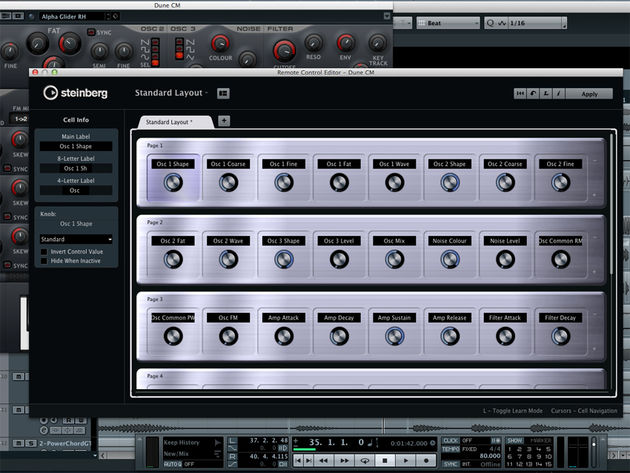This screenshot has height=473, width=630.
Task: Click the Fast Forward button in transport
Action: tap(344, 461)
